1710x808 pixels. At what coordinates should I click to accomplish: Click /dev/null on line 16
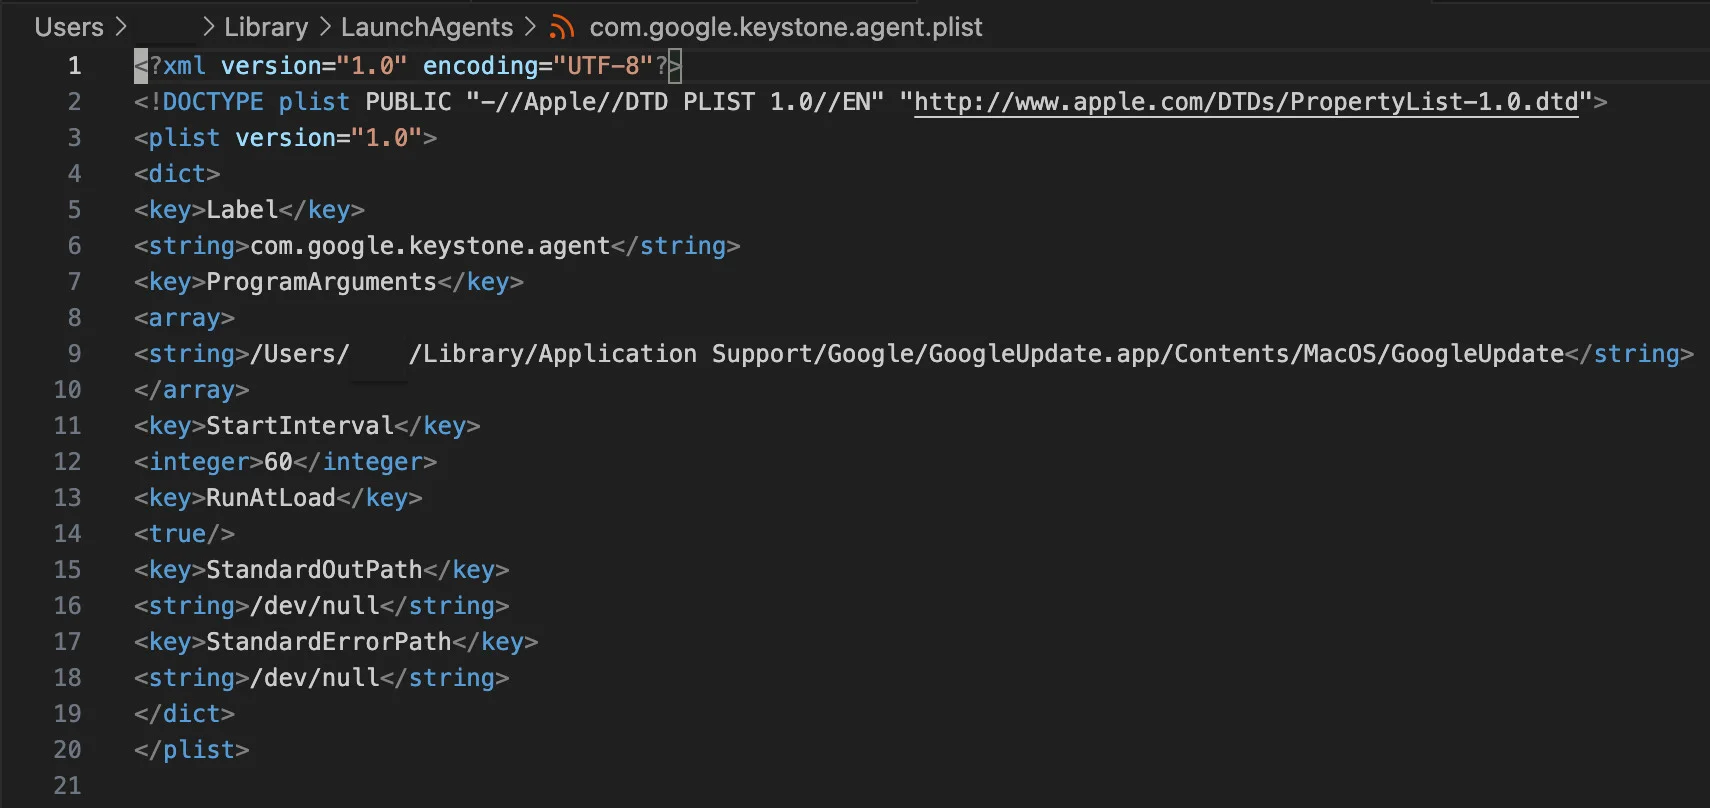(315, 606)
